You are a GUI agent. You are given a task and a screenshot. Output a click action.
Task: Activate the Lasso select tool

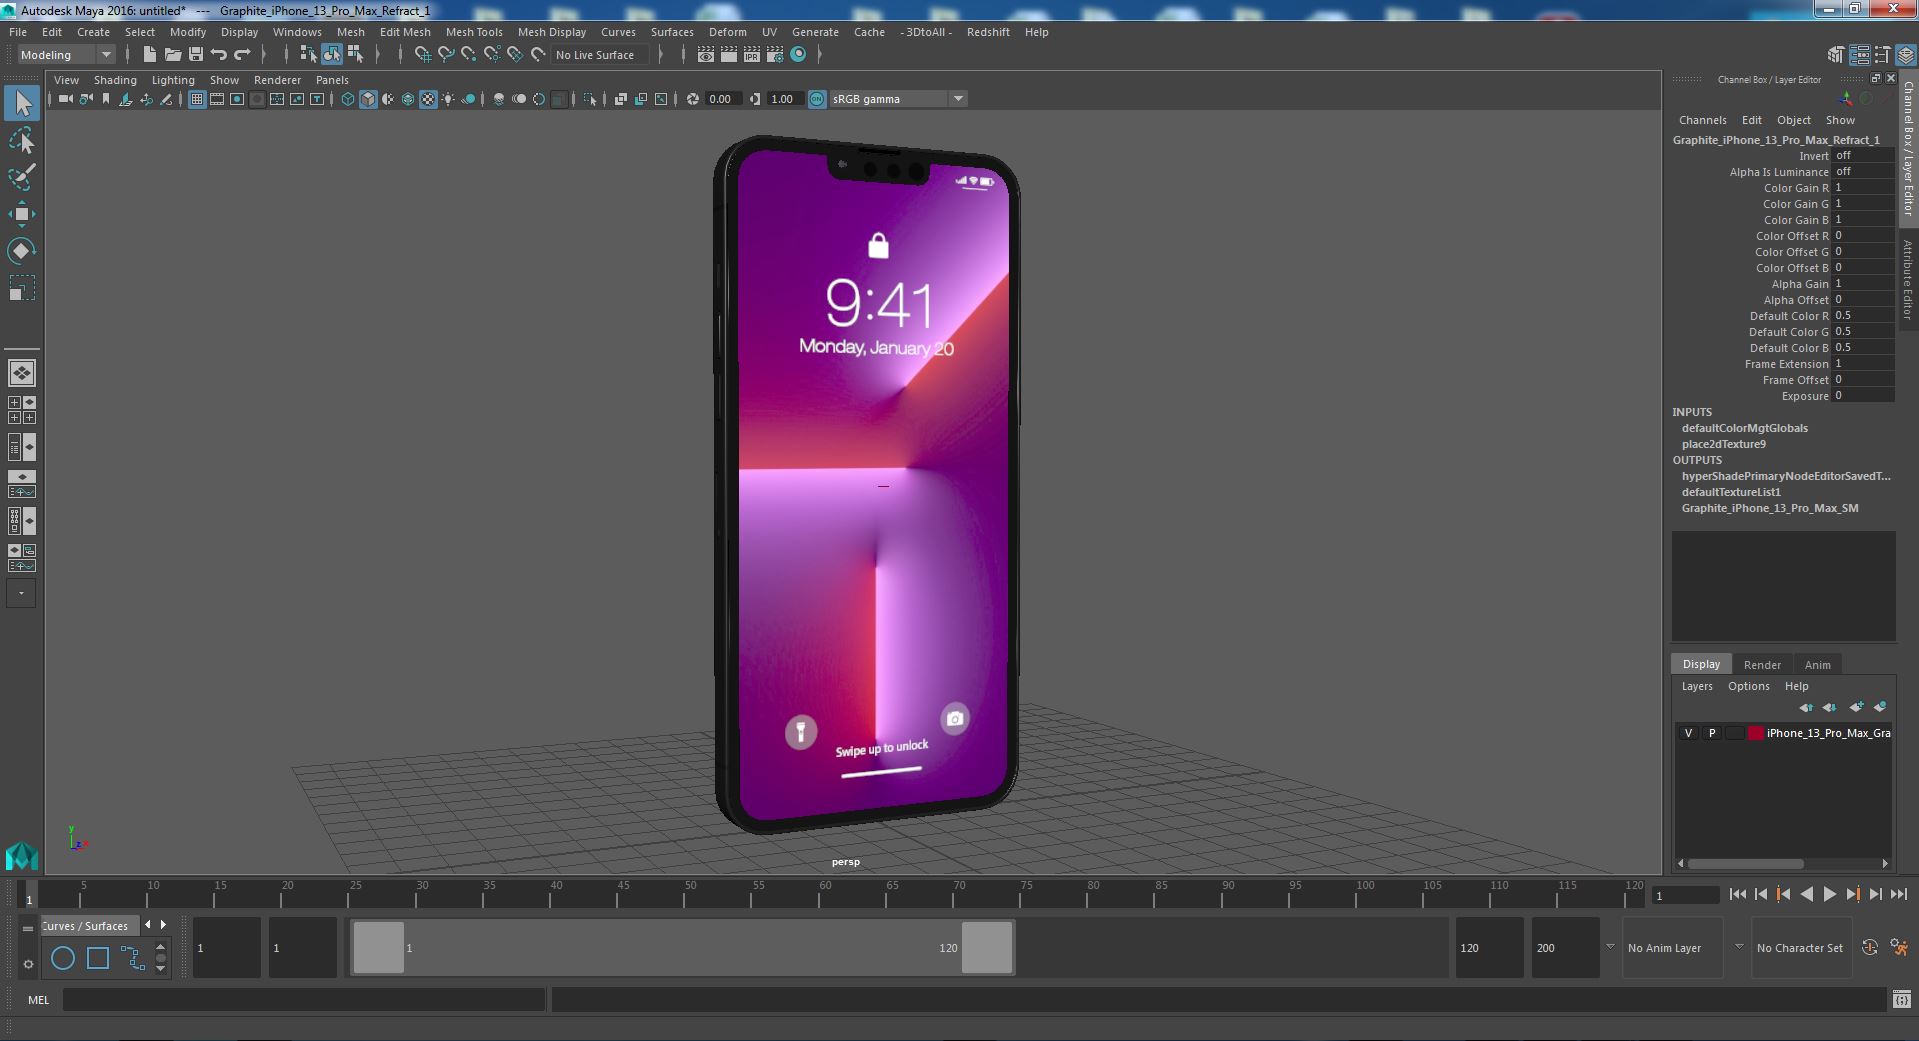(22, 141)
